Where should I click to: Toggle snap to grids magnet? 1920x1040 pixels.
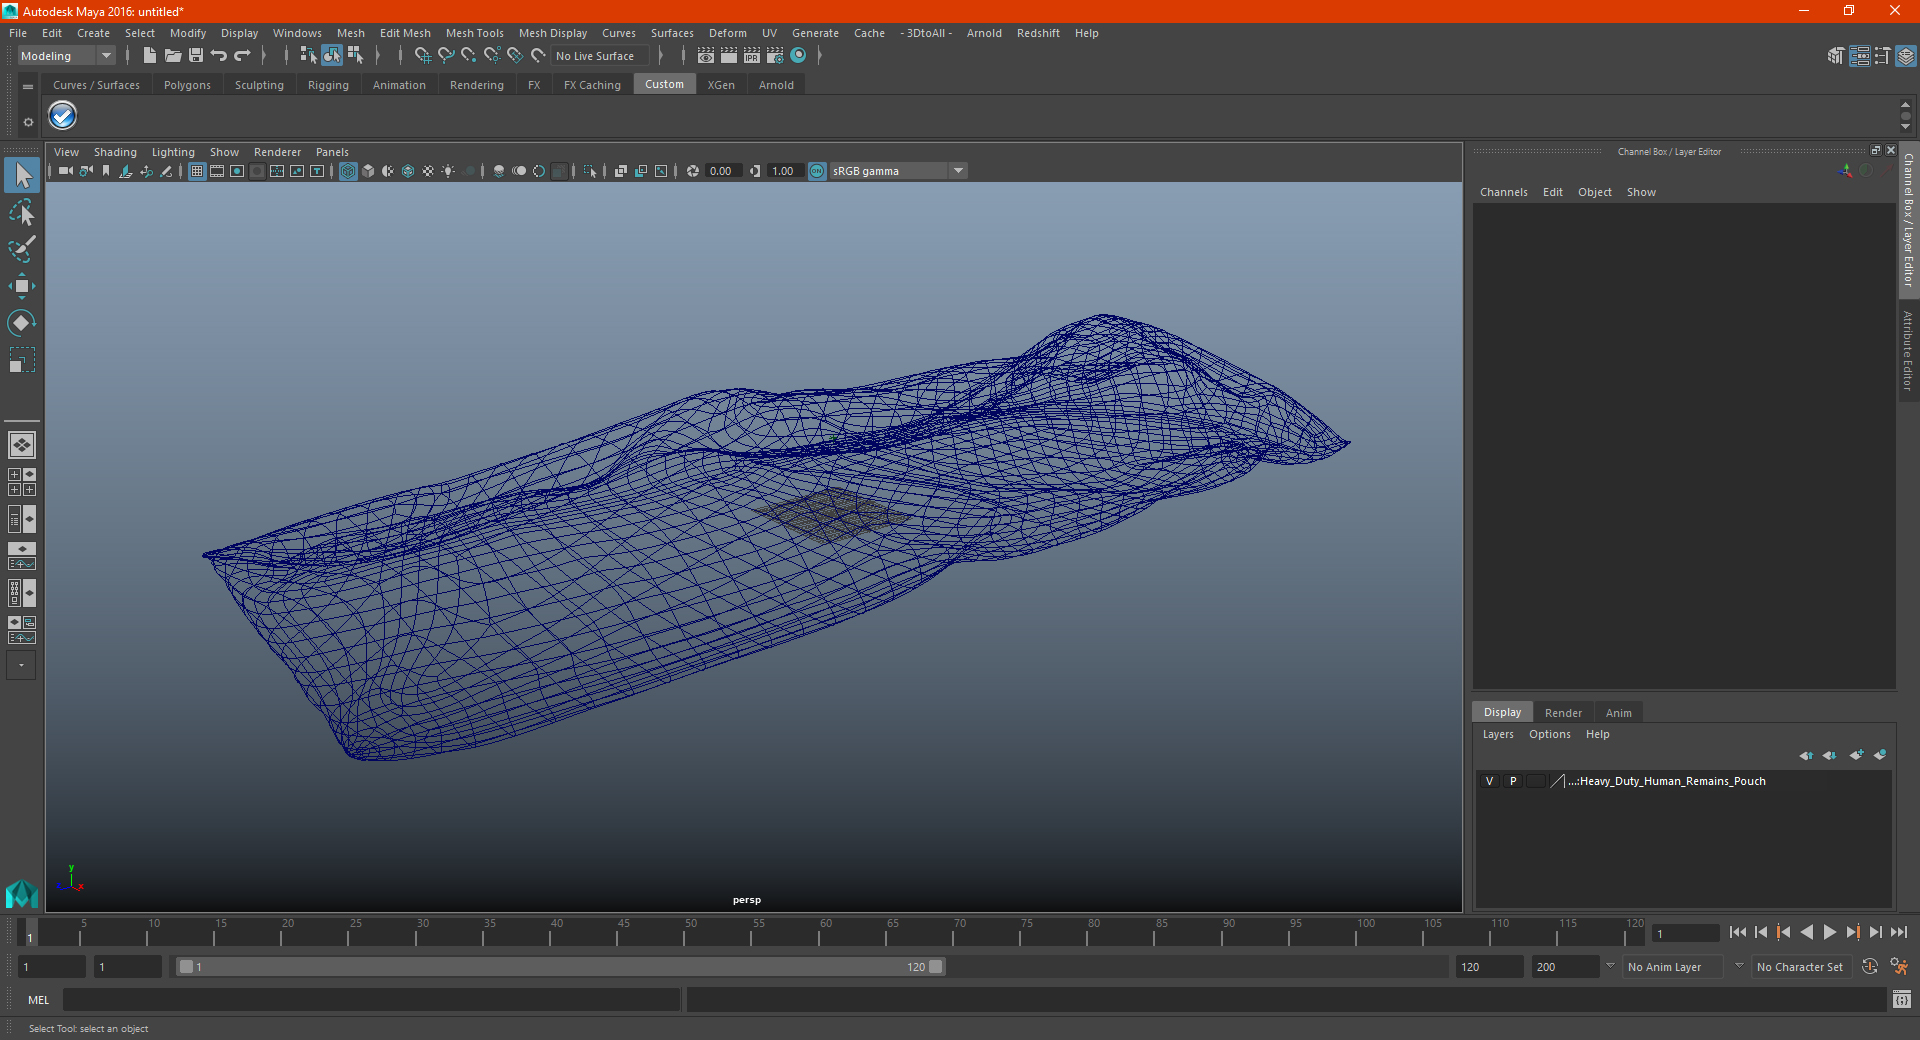point(423,56)
